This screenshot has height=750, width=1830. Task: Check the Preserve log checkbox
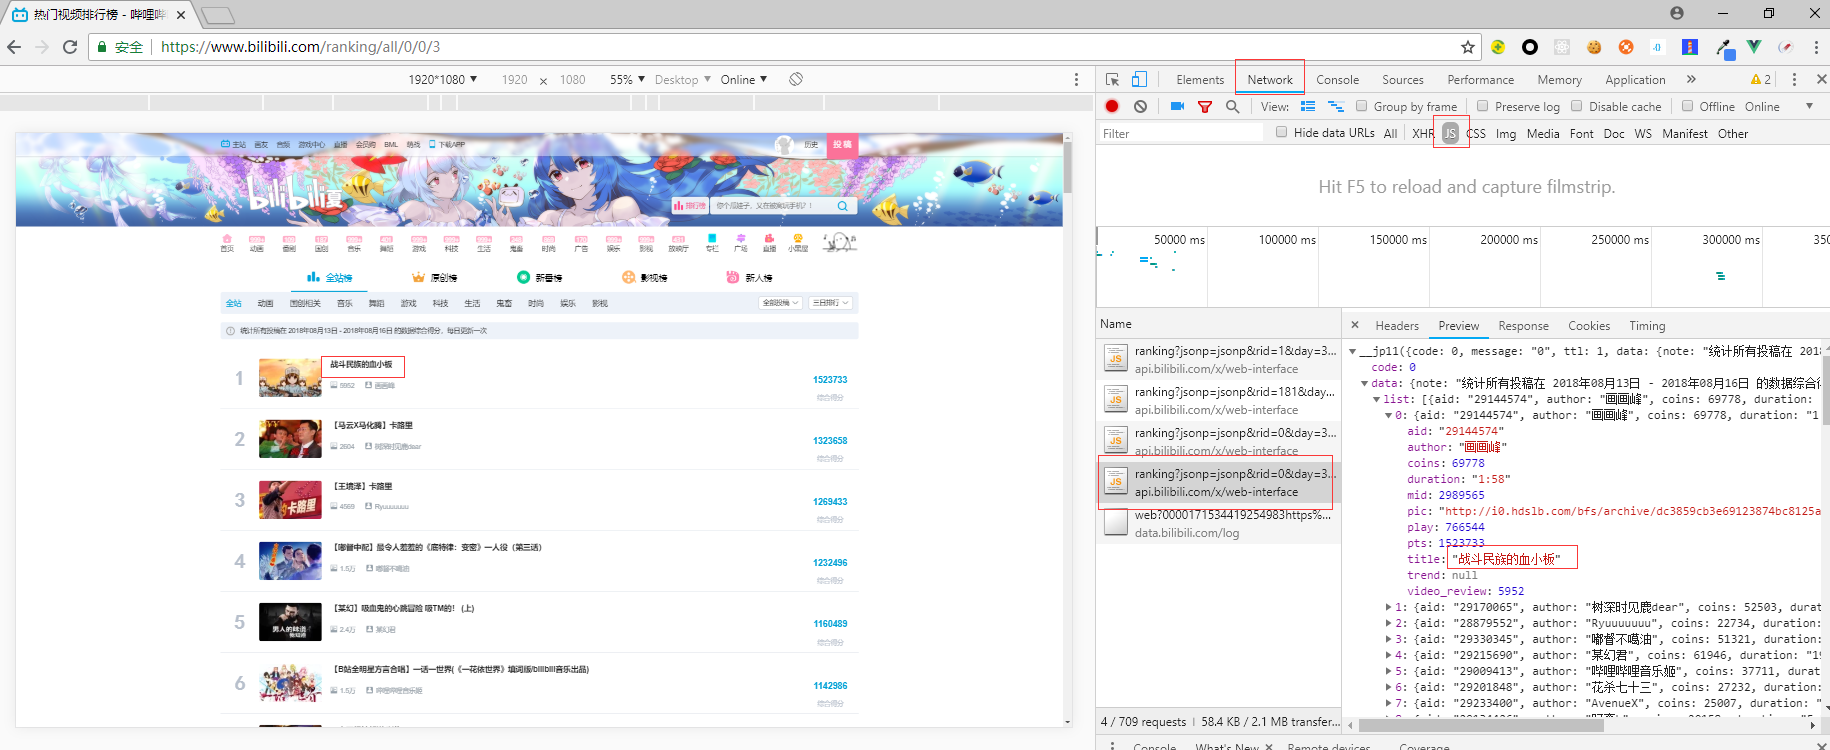pyautogui.click(x=1483, y=106)
